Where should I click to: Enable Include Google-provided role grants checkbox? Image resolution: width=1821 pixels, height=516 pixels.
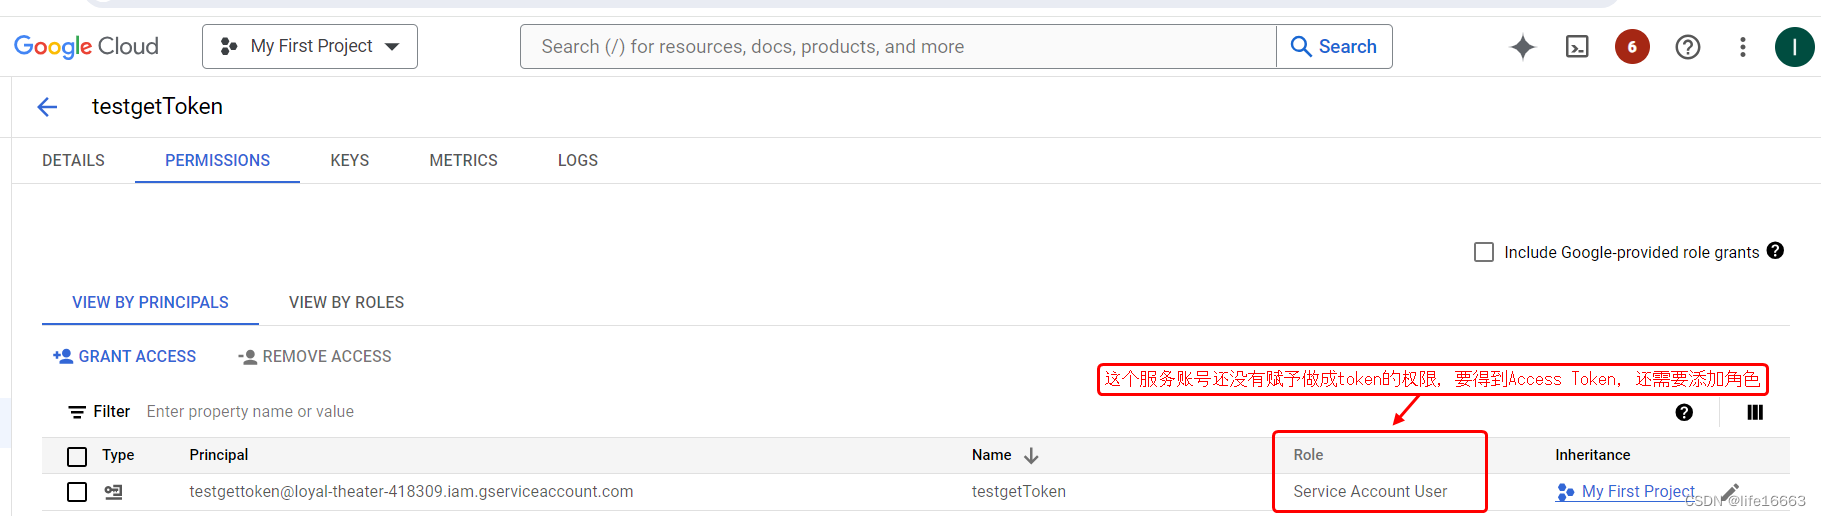tap(1484, 252)
